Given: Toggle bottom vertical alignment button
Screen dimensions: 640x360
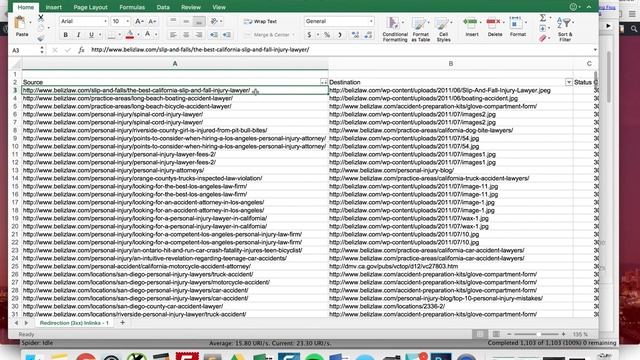Looking at the screenshot, I should coord(199,22).
